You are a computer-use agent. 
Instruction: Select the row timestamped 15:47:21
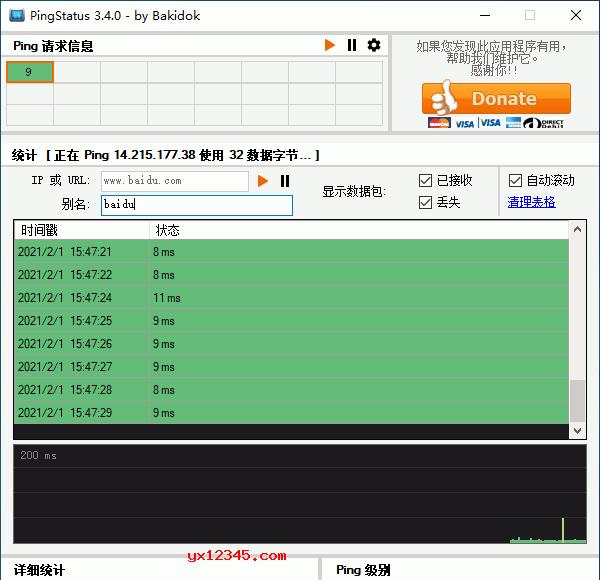pos(291,251)
